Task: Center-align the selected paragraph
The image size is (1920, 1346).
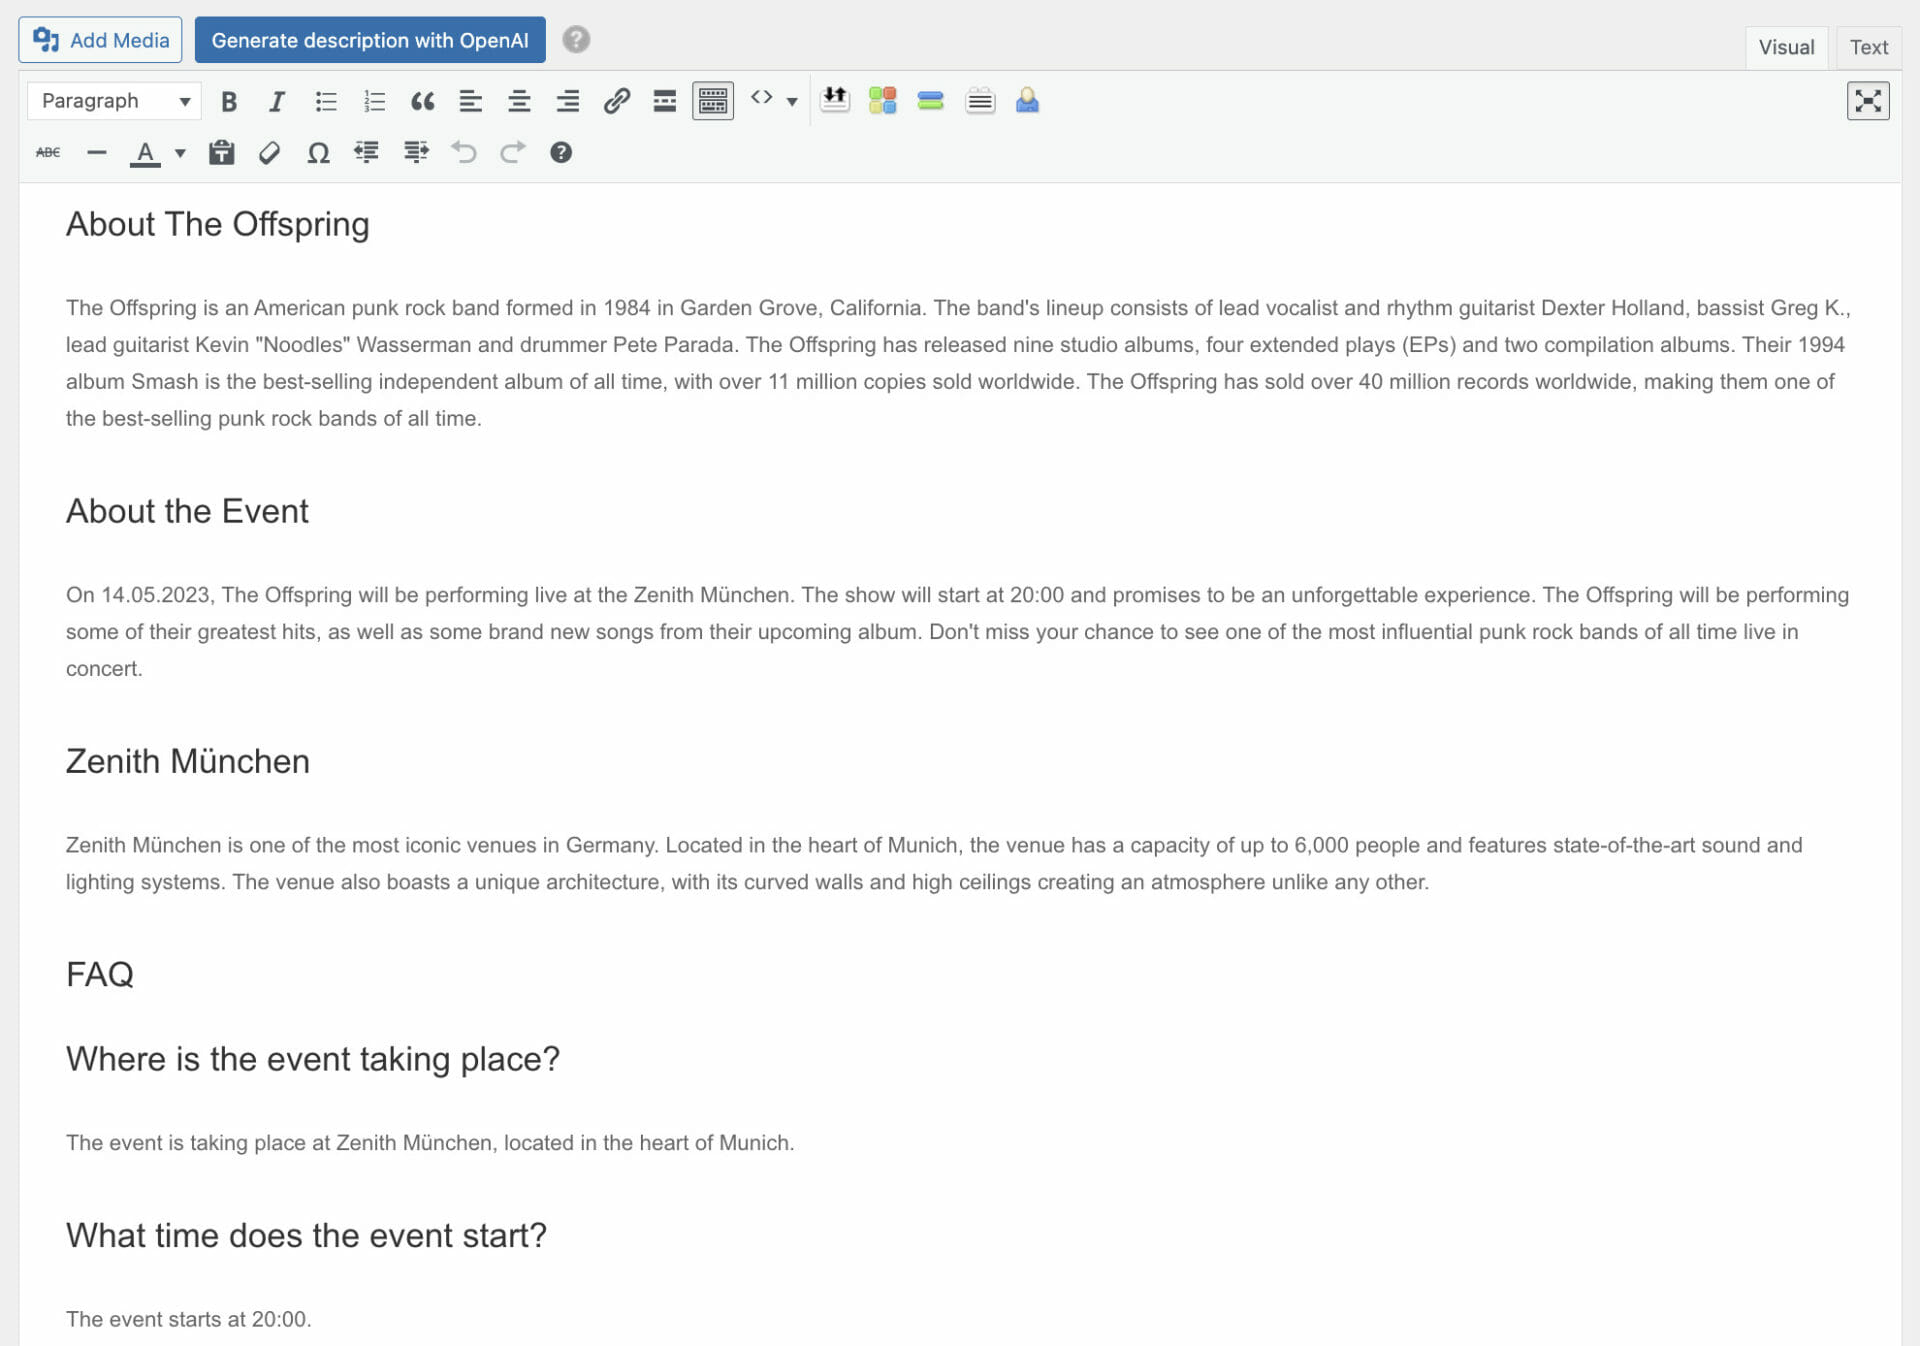Action: pos(518,100)
